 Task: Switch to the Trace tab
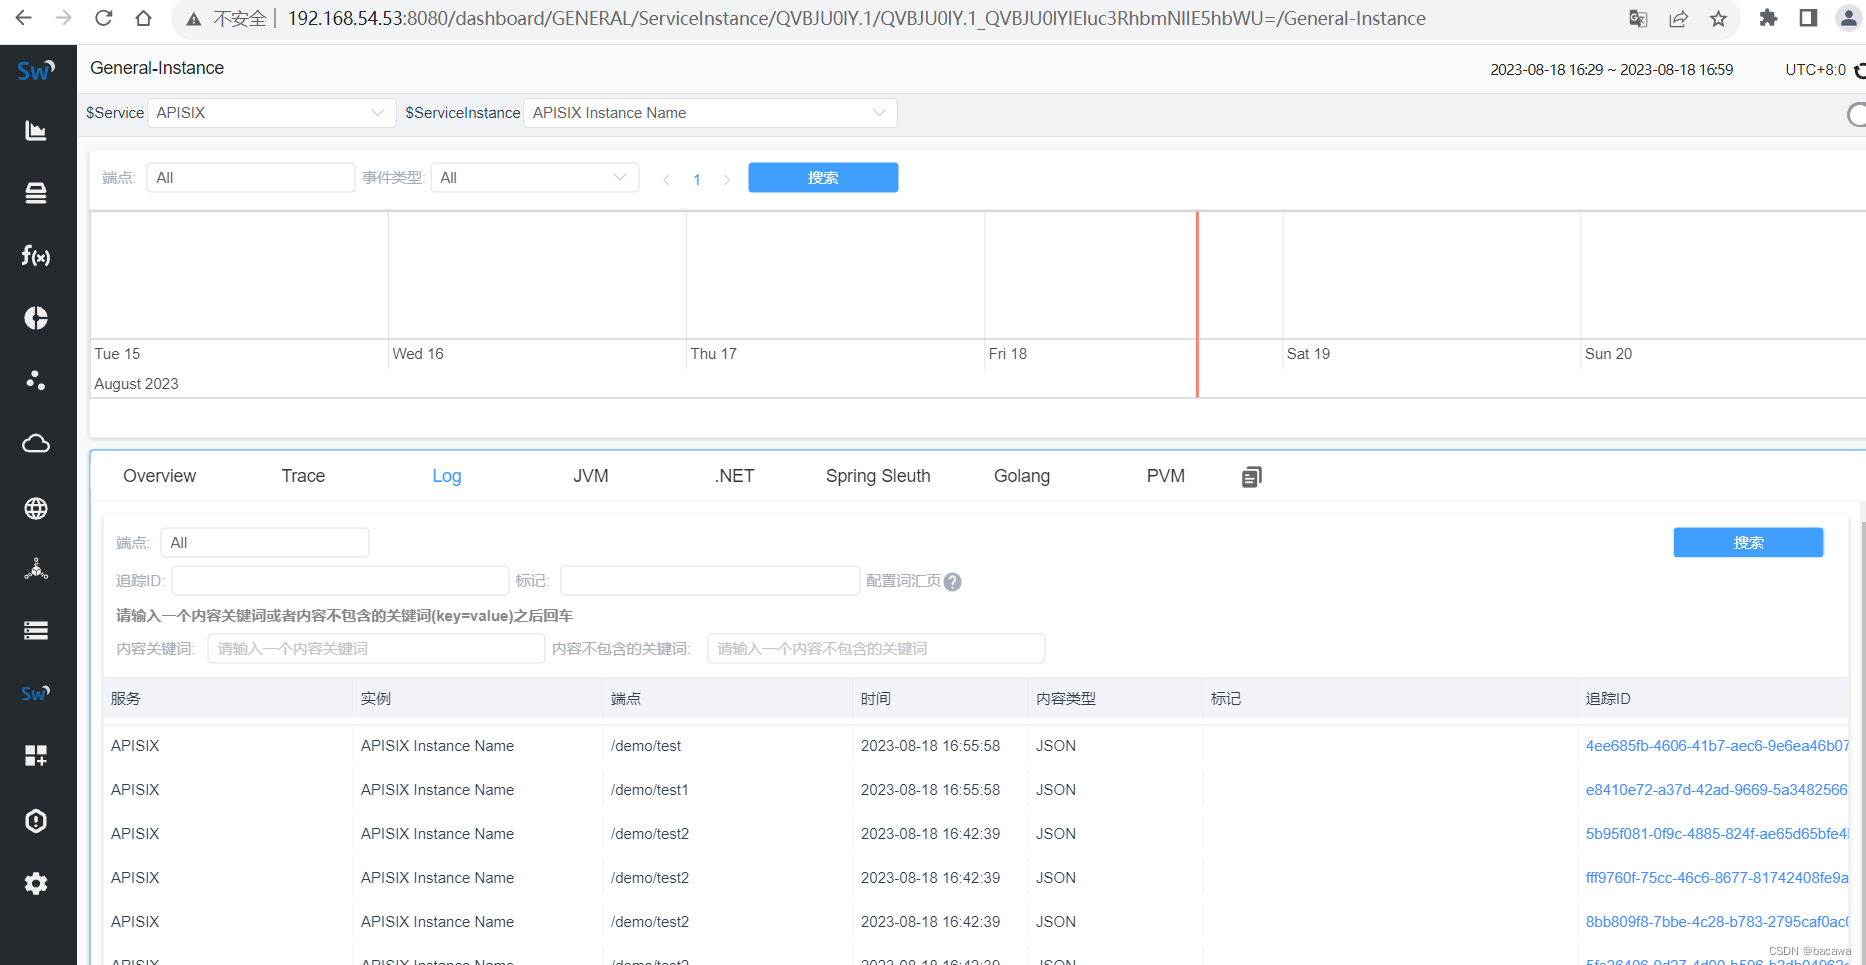pyautogui.click(x=303, y=476)
